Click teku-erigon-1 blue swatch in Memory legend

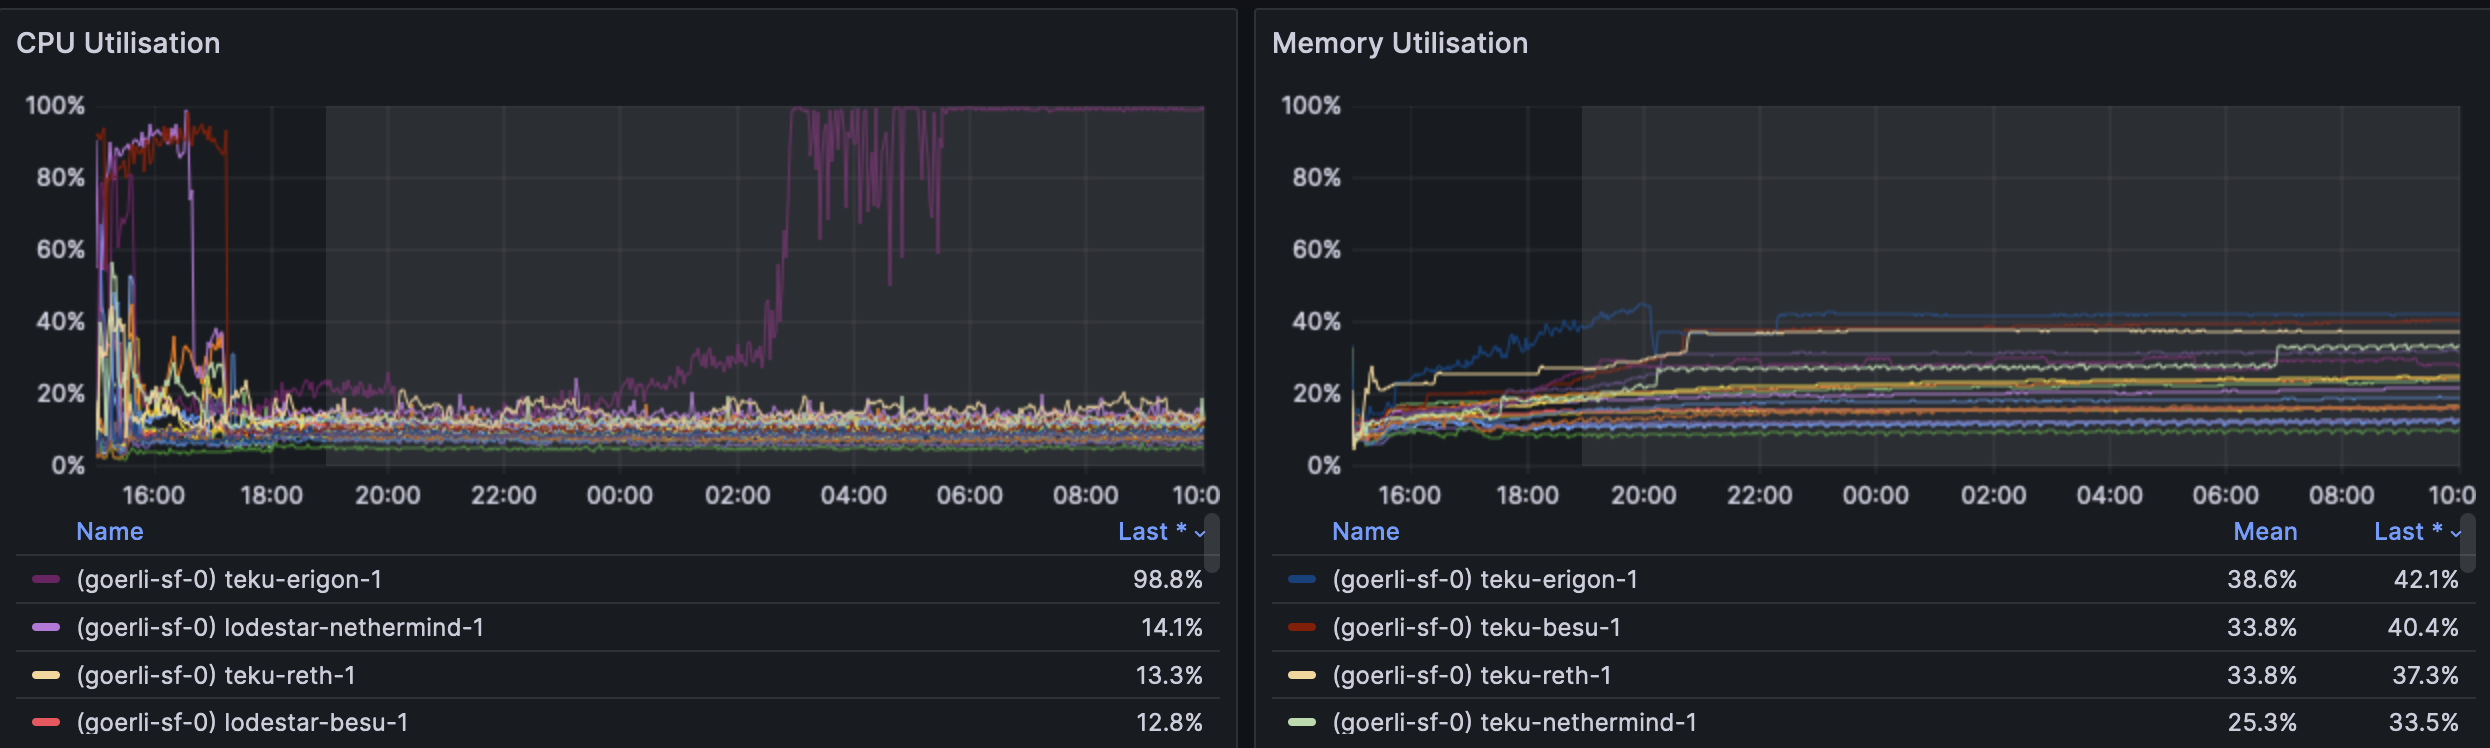tap(1301, 579)
